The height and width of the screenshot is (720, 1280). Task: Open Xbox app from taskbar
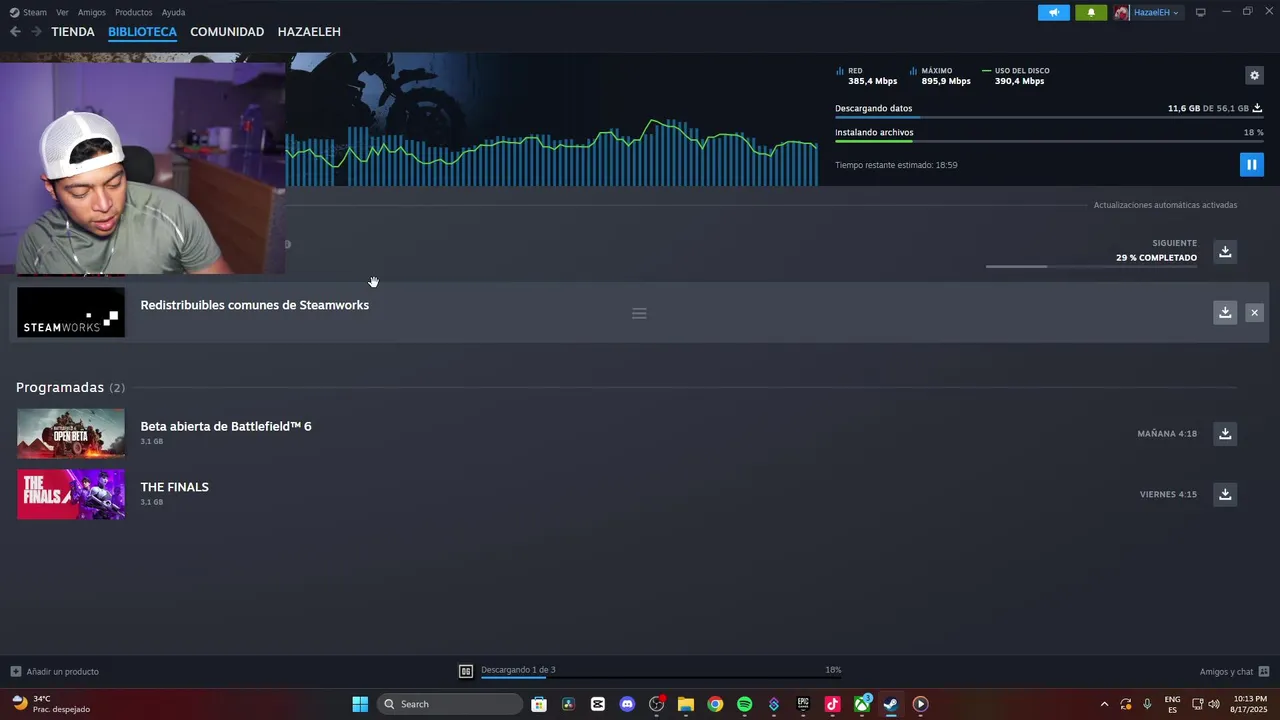click(862, 704)
